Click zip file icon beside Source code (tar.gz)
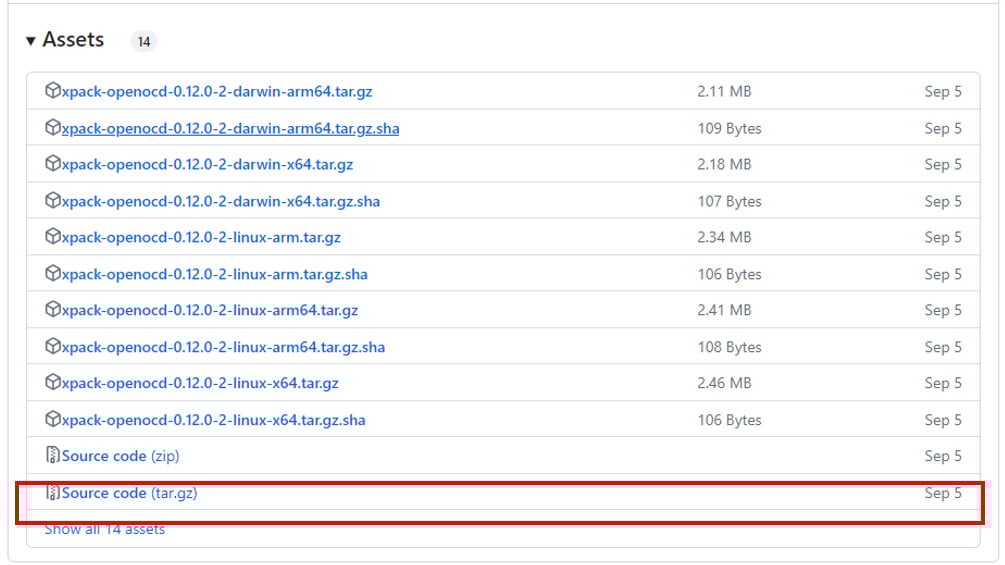1005x565 pixels. click(53, 492)
